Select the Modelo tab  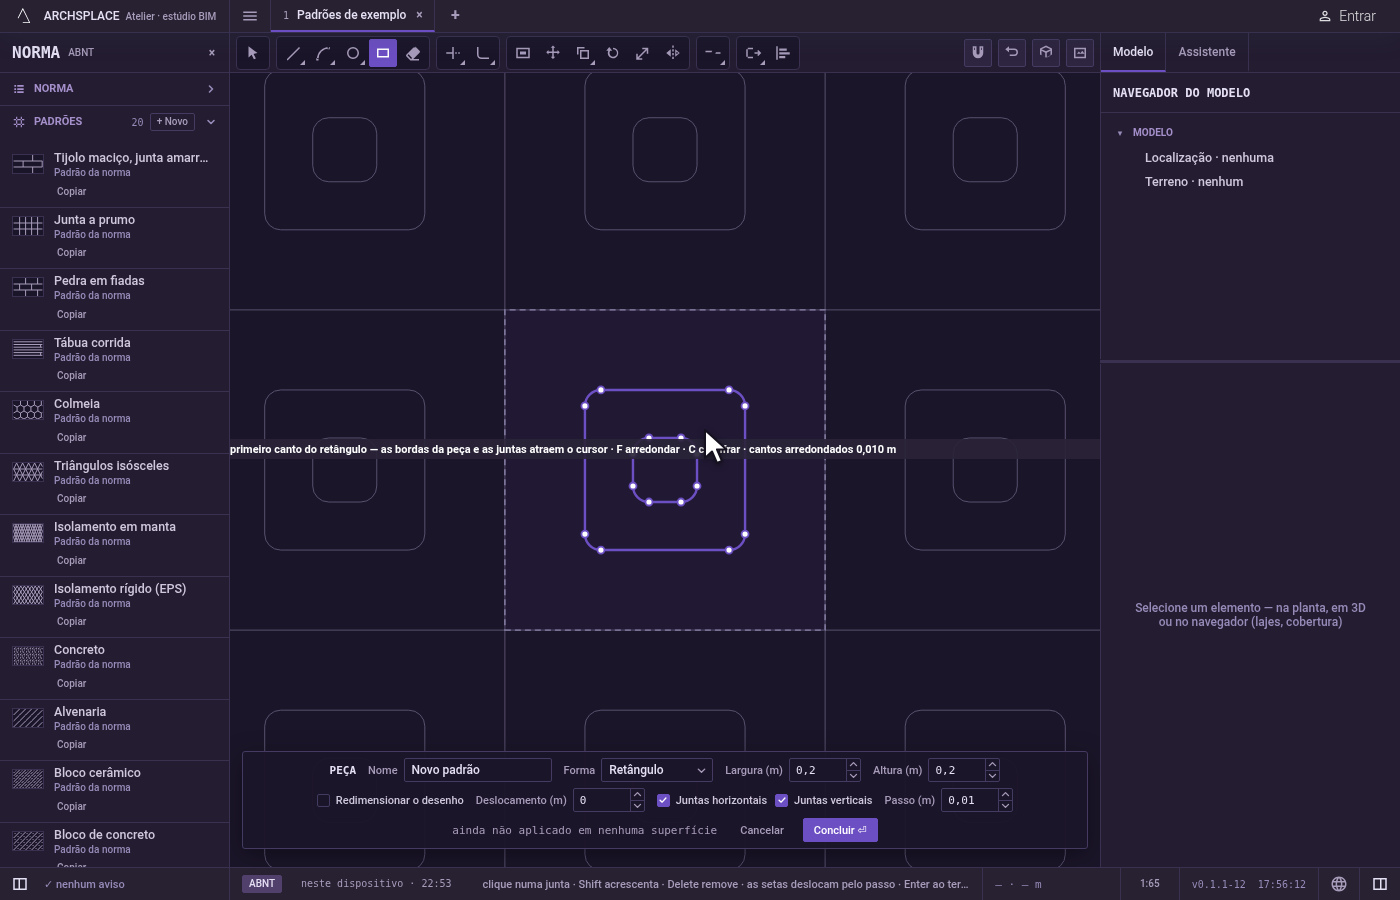tap(1133, 52)
